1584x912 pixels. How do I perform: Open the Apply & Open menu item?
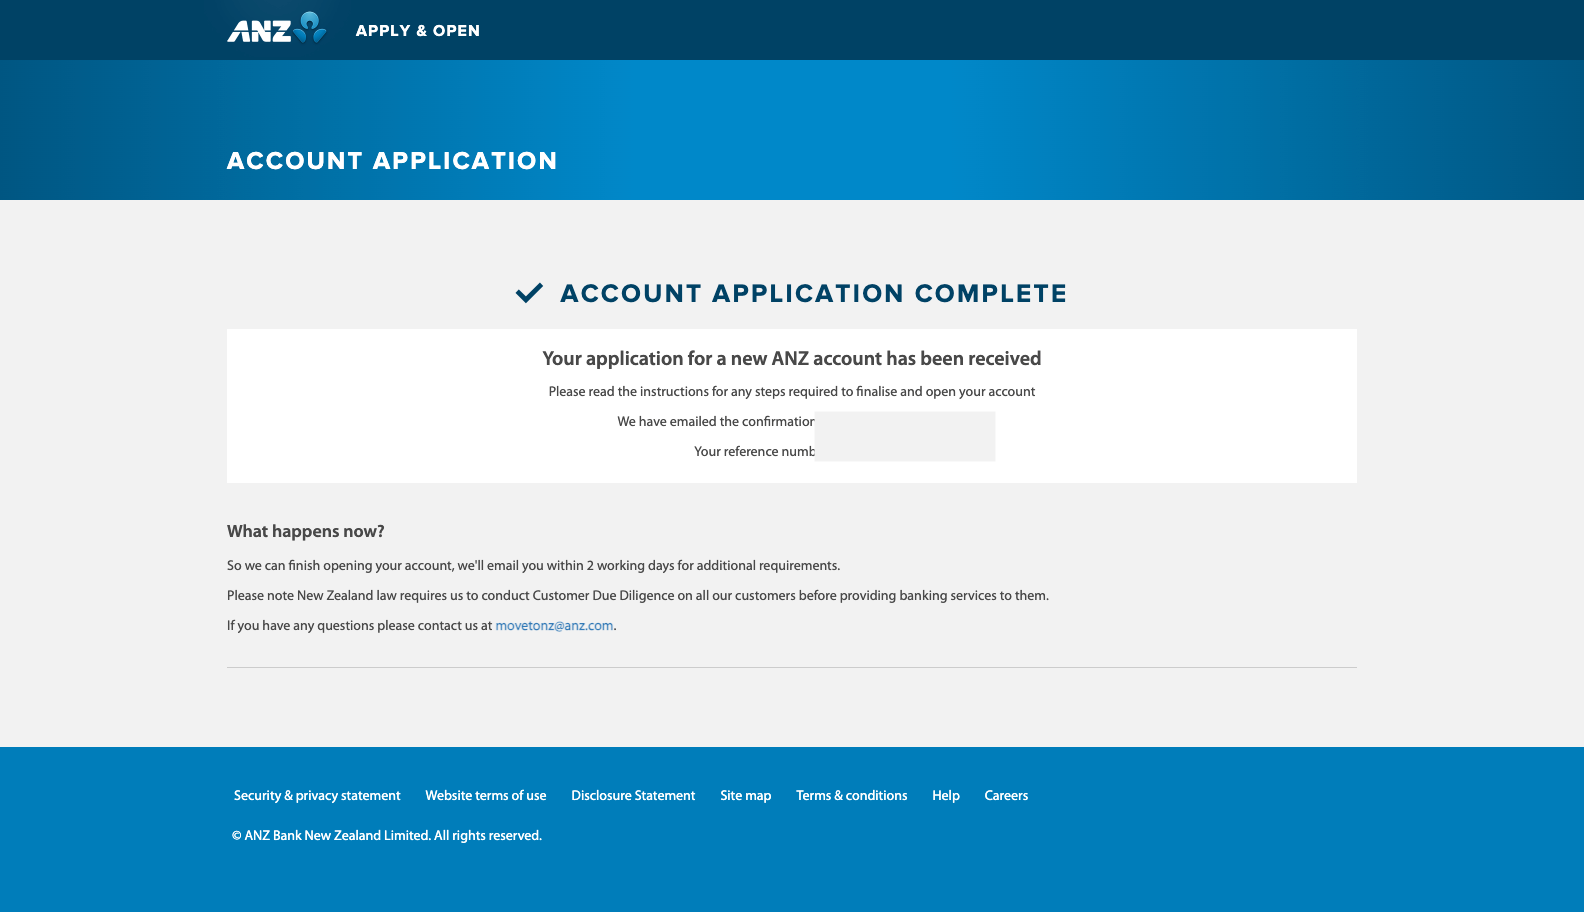[417, 31]
